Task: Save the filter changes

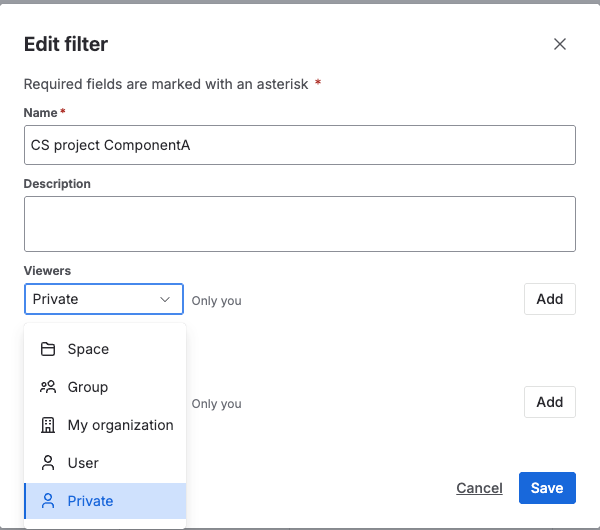Action: tap(547, 488)
